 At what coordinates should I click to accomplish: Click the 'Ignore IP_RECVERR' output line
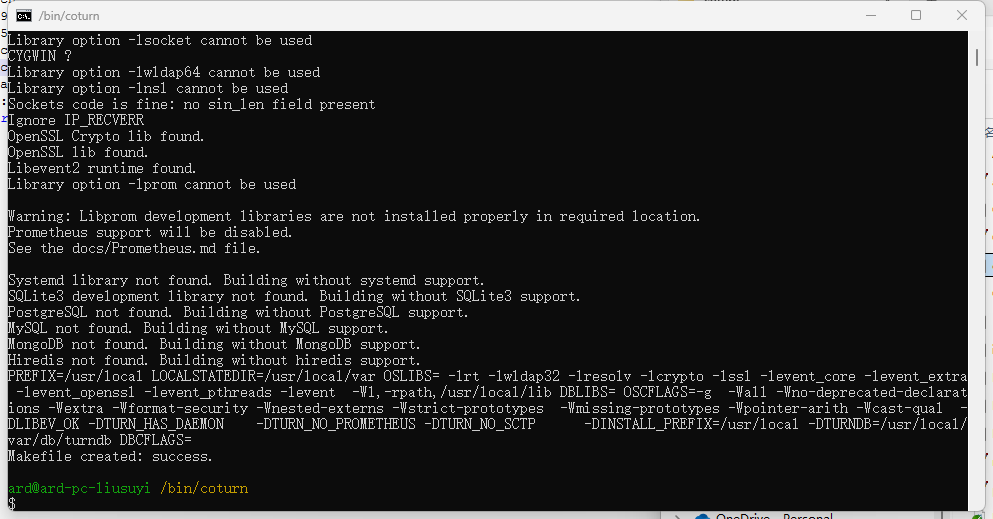pyautogui.click(x=76, y=120)
